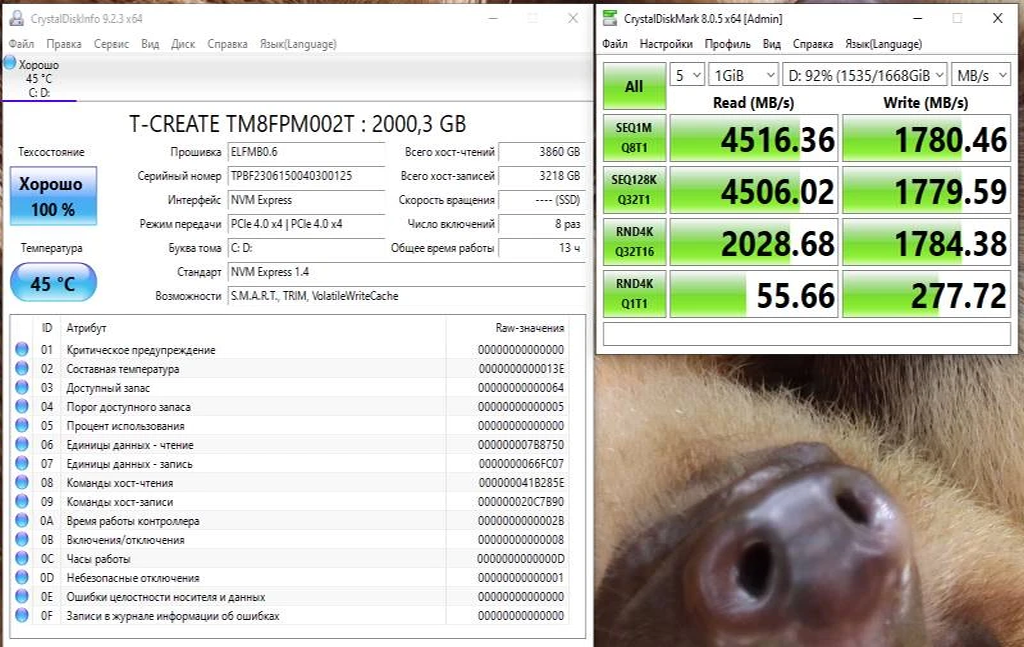Click the CrystalDiskInfo title bar app icon
The width and height of the screenshot is (1024, 647).
click(16, 18)
